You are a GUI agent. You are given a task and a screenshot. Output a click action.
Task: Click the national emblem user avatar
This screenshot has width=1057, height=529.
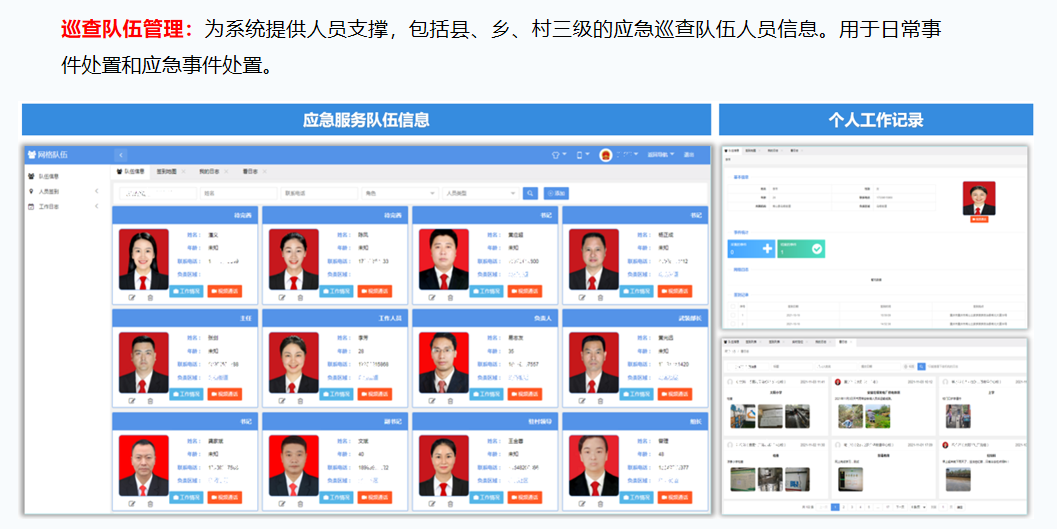(605, 155)
